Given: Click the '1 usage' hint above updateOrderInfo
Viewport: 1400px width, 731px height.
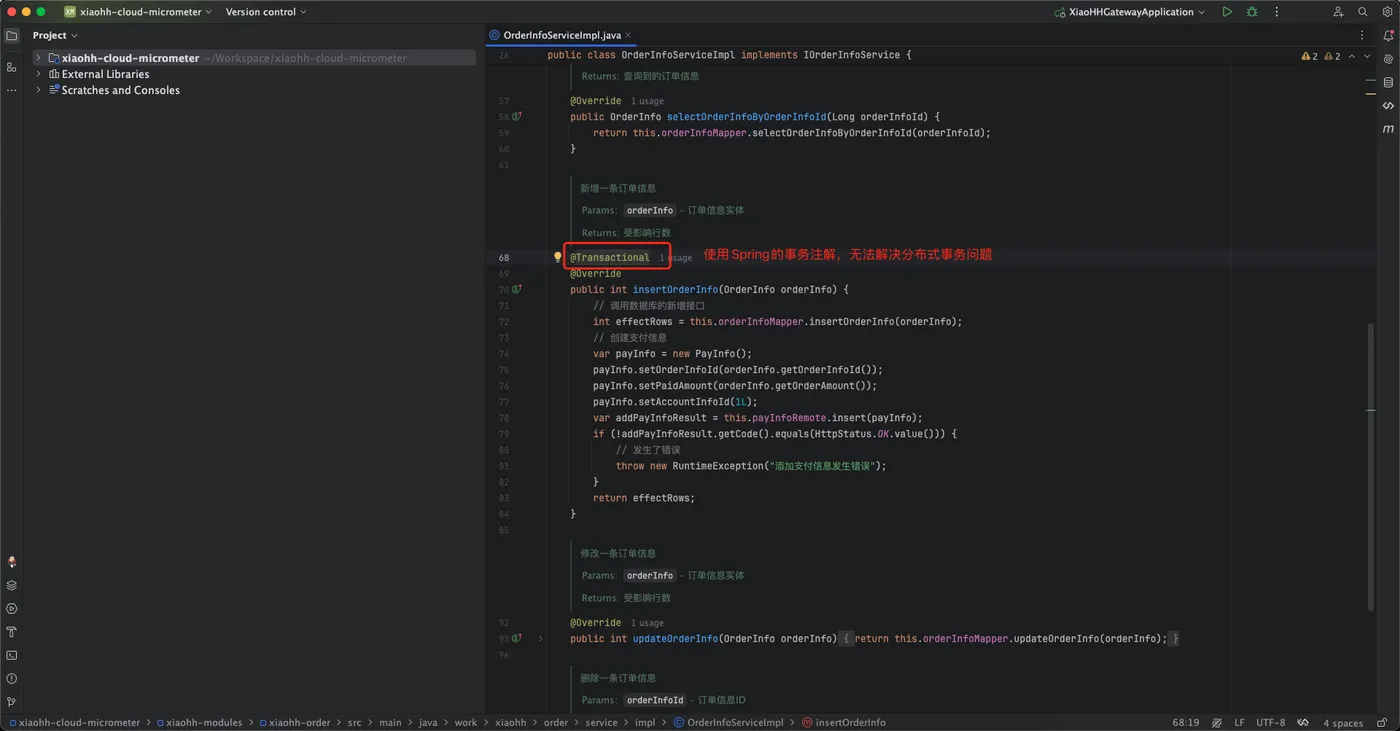Looking at the screenshot, I should click(647, 623).
